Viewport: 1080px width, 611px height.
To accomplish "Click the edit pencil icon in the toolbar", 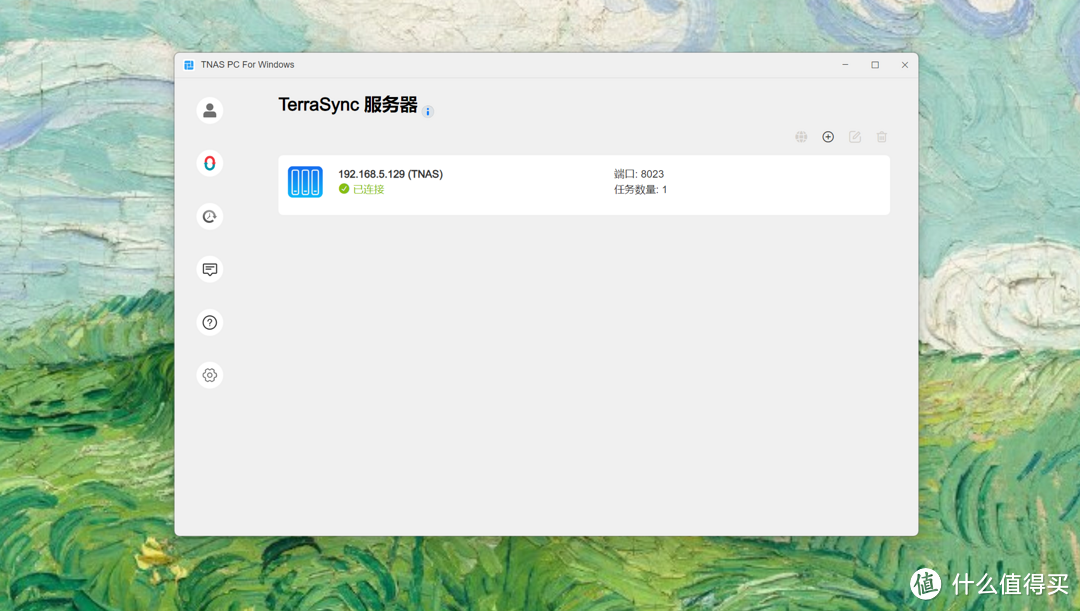I will pos(855,136).
